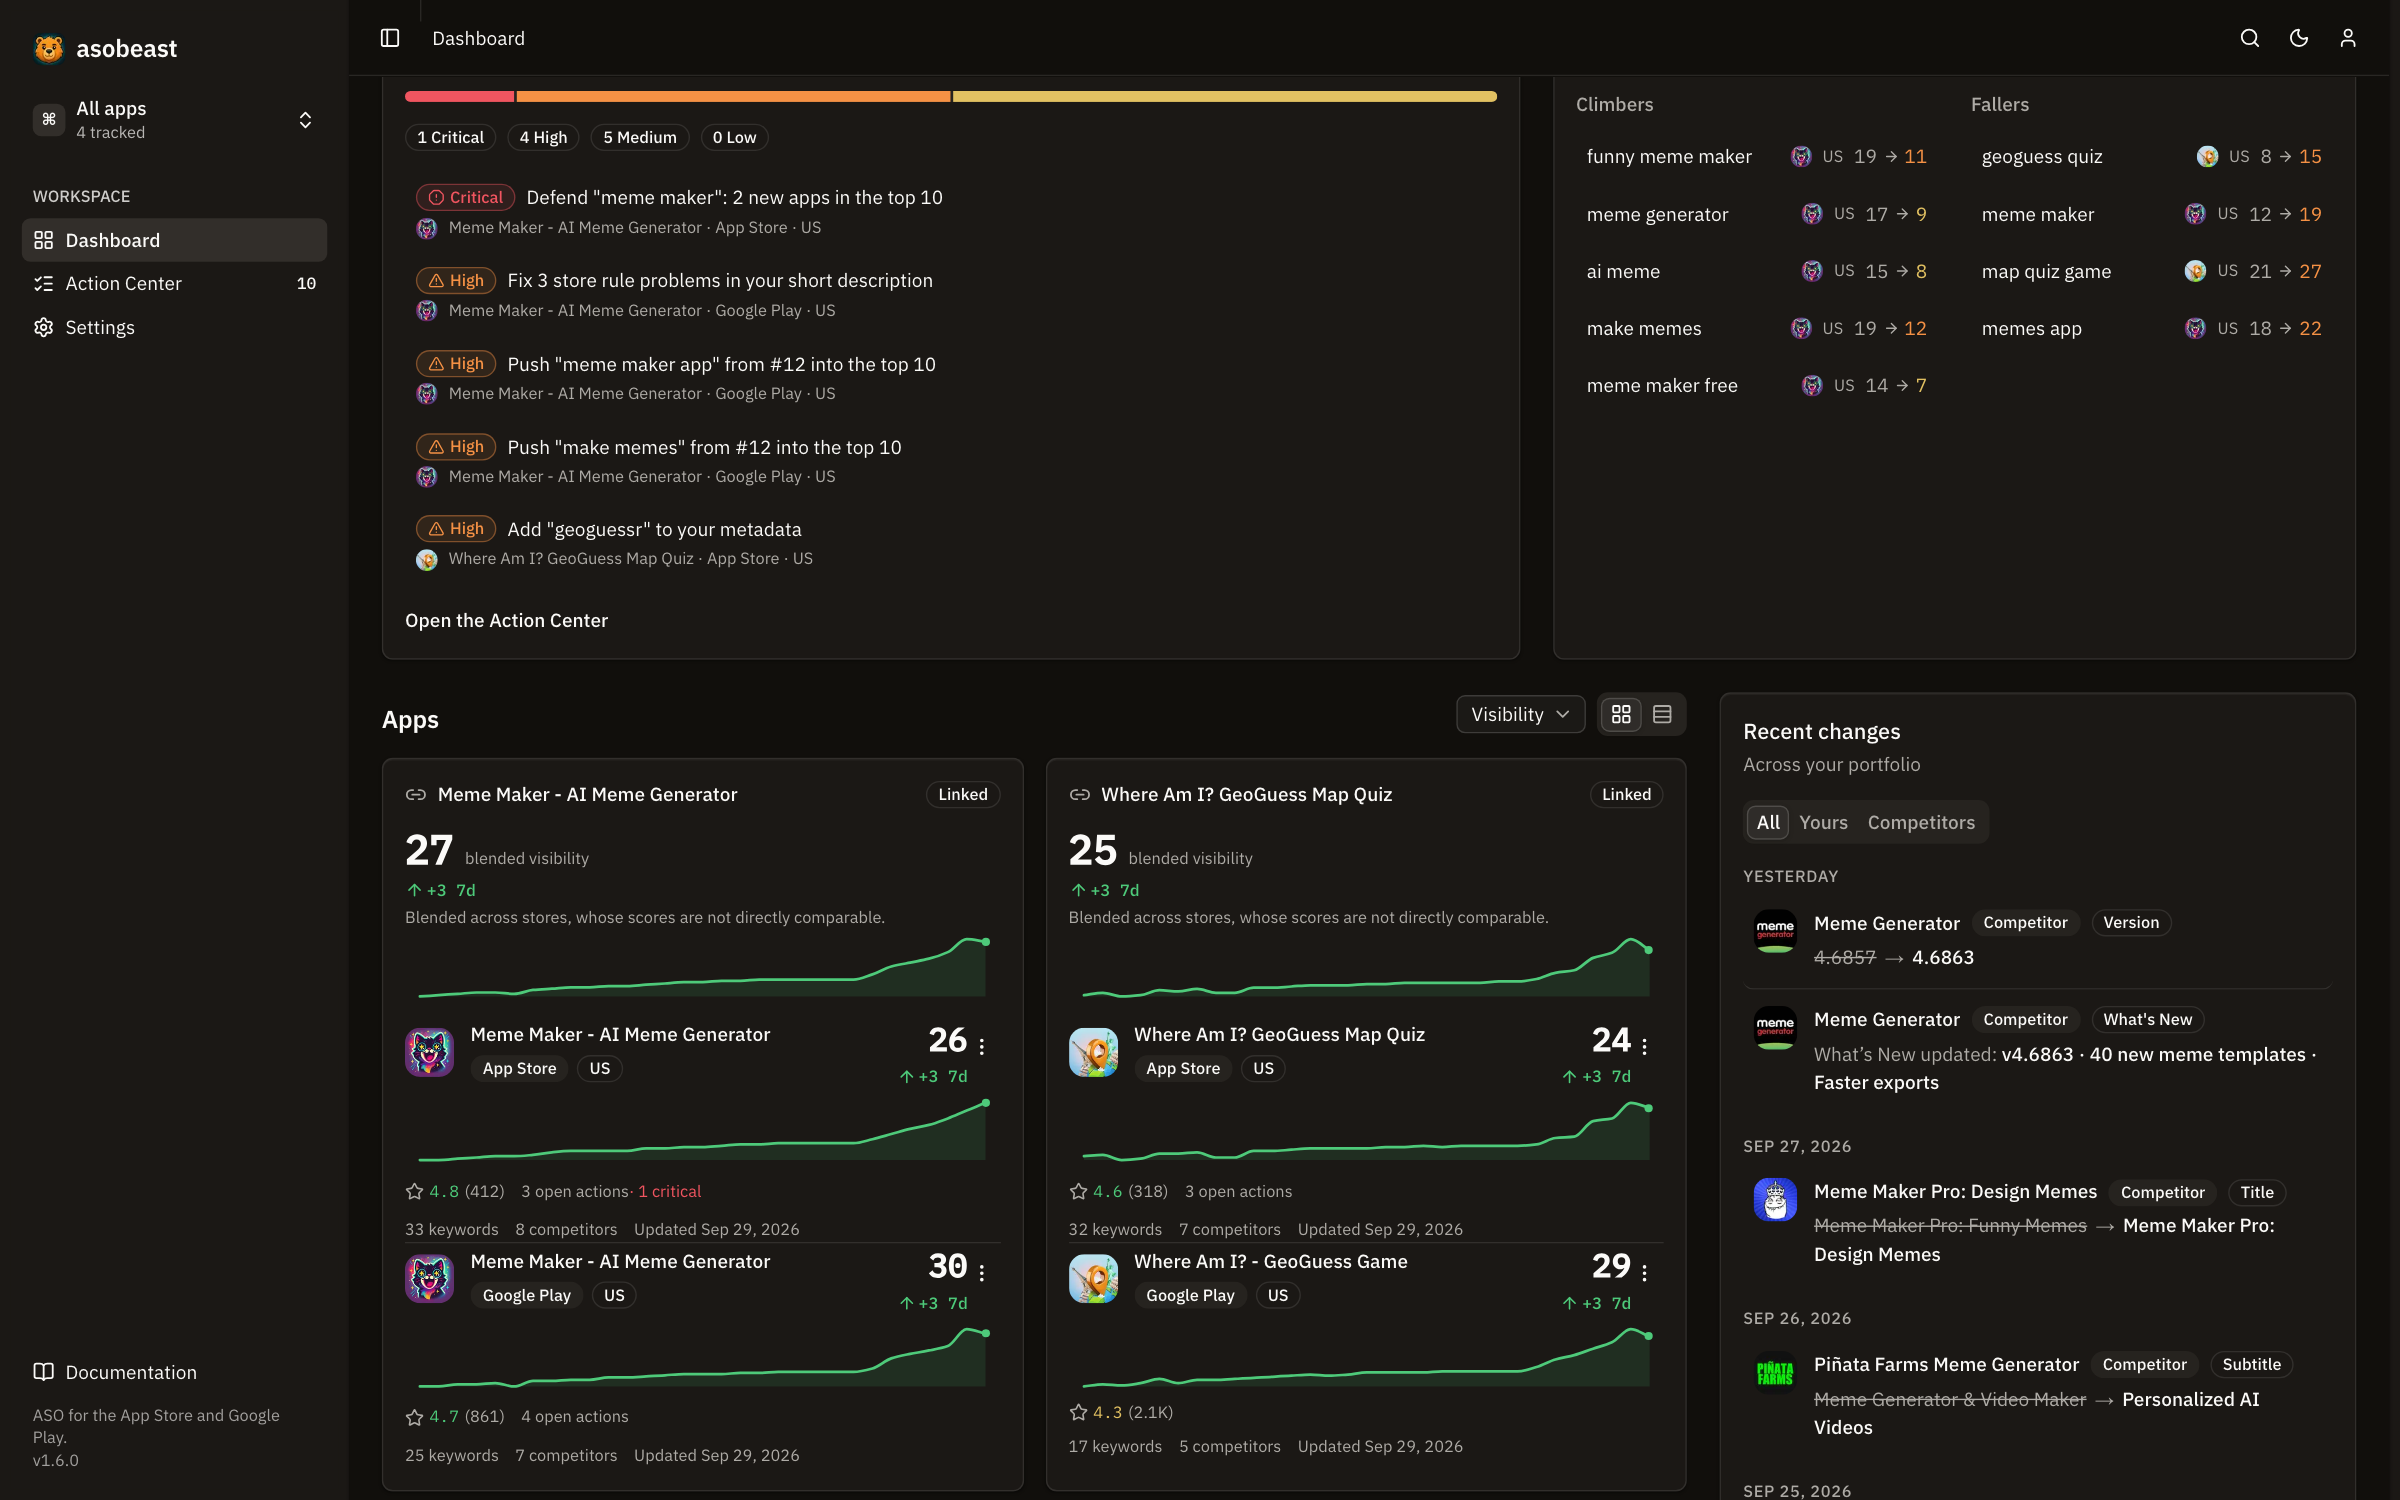Click link icon beside Meme Maker card title
Screen dimensions: 2400x1500
[x=415, y=794]
